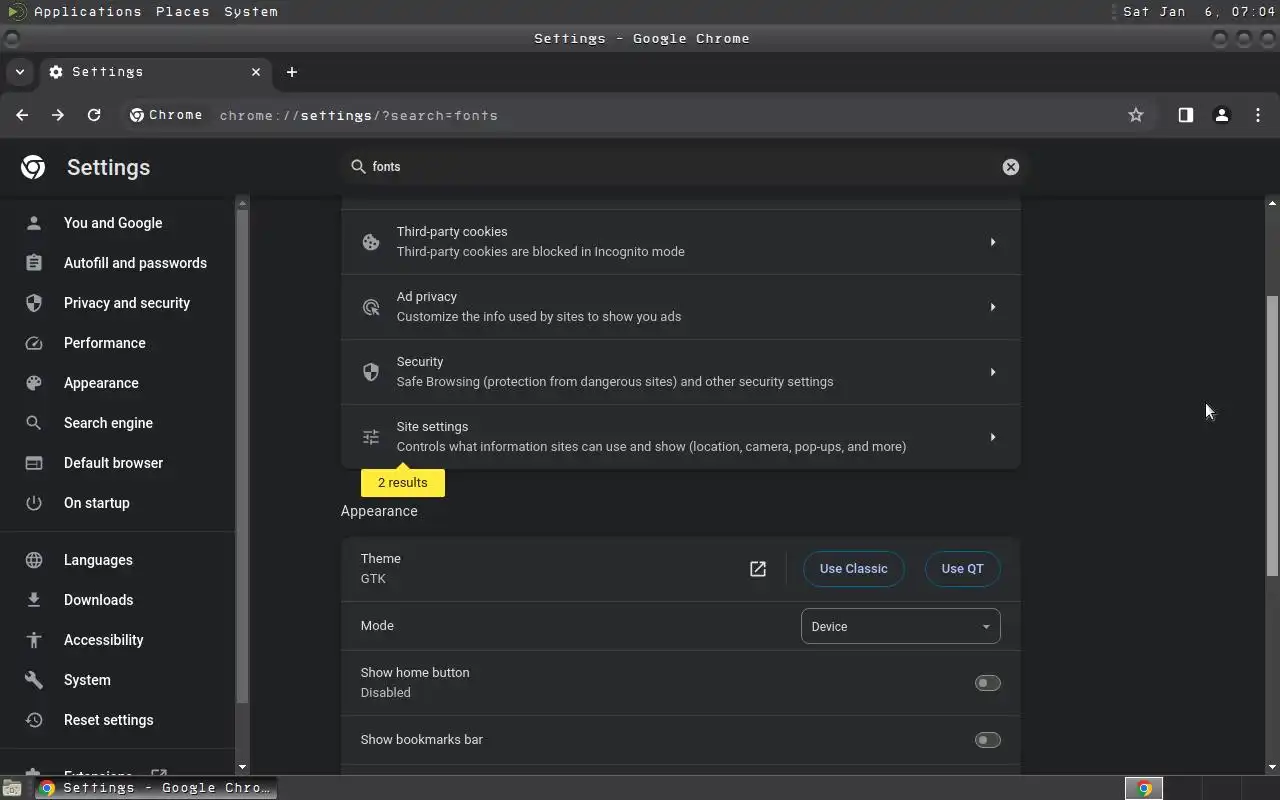
Task: Open Search engine settings
Action: coord(108,423)
